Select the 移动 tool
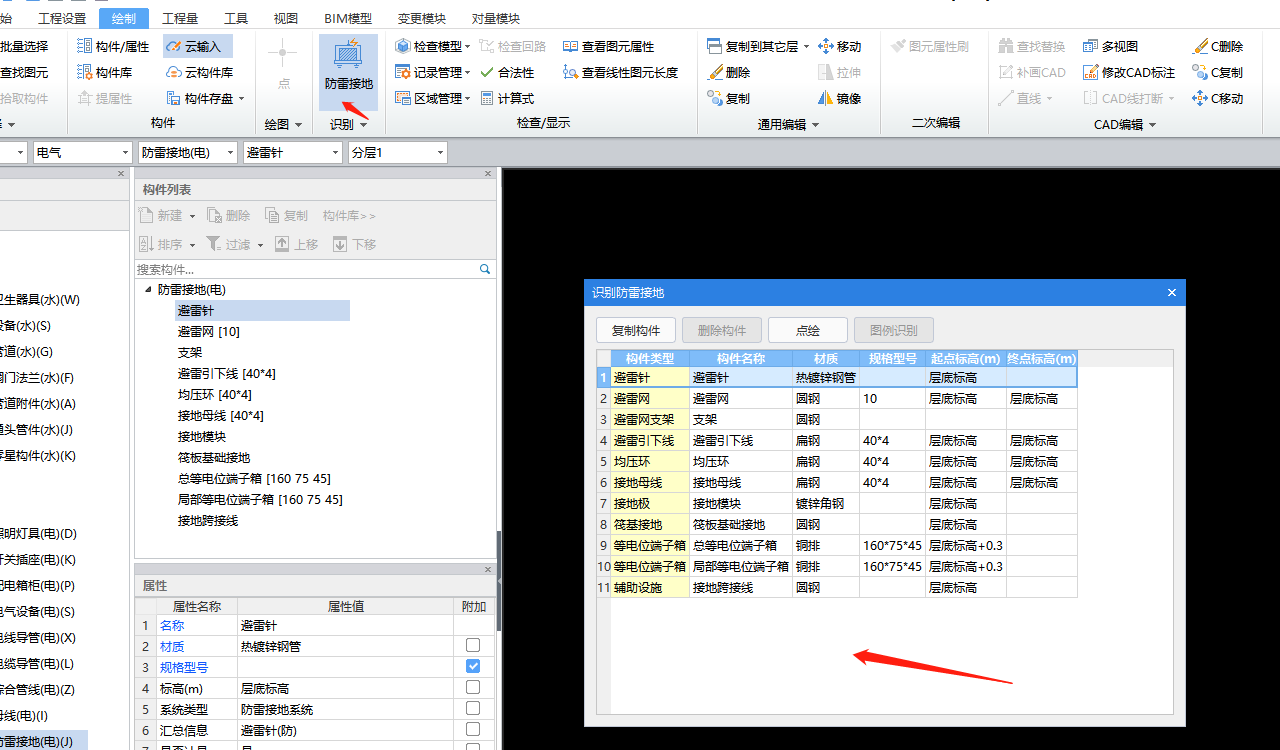This screenshot has width=1280, height=750. [x=839, y=46]
